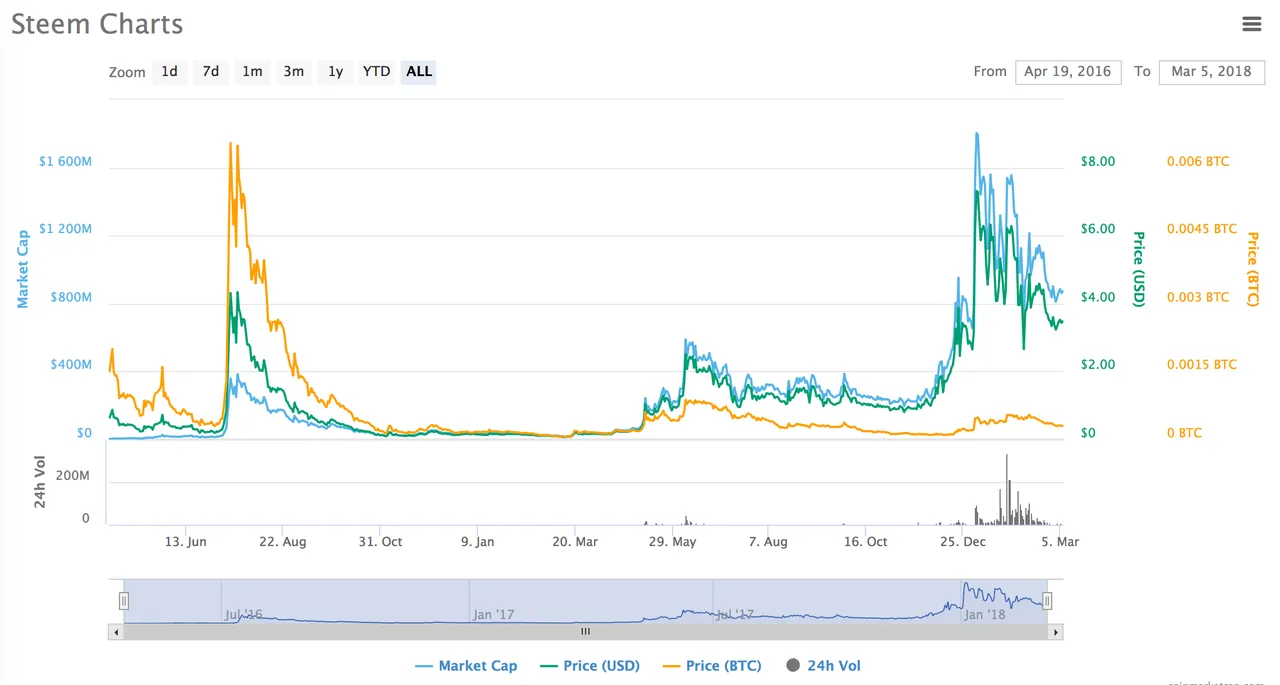
Task: Click navigator scrollbar left arrow
Action: click(115, 632)
